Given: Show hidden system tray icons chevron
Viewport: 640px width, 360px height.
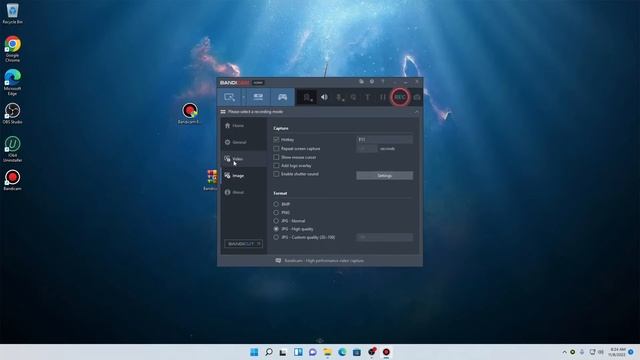Looking at the screenshot, I should pos(564,352).
